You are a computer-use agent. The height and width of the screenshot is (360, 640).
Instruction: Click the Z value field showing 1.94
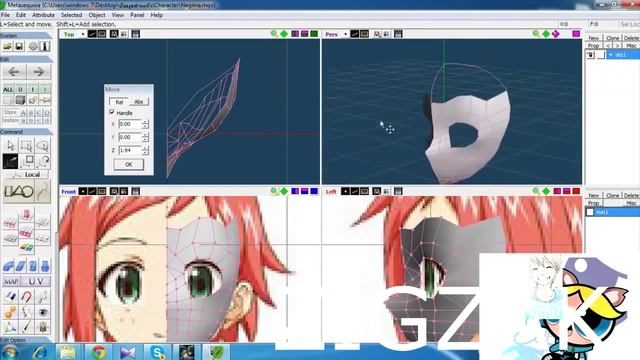pos(129,150)
